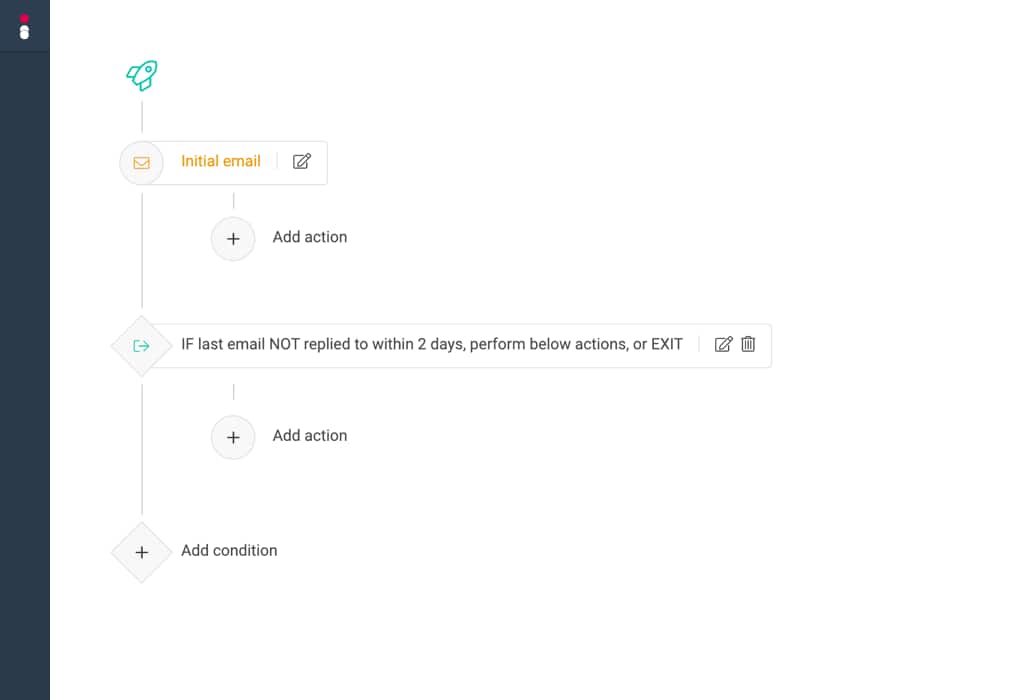Edit the condition using its pencil icon
1024x700 pixels.
[724, 344]
